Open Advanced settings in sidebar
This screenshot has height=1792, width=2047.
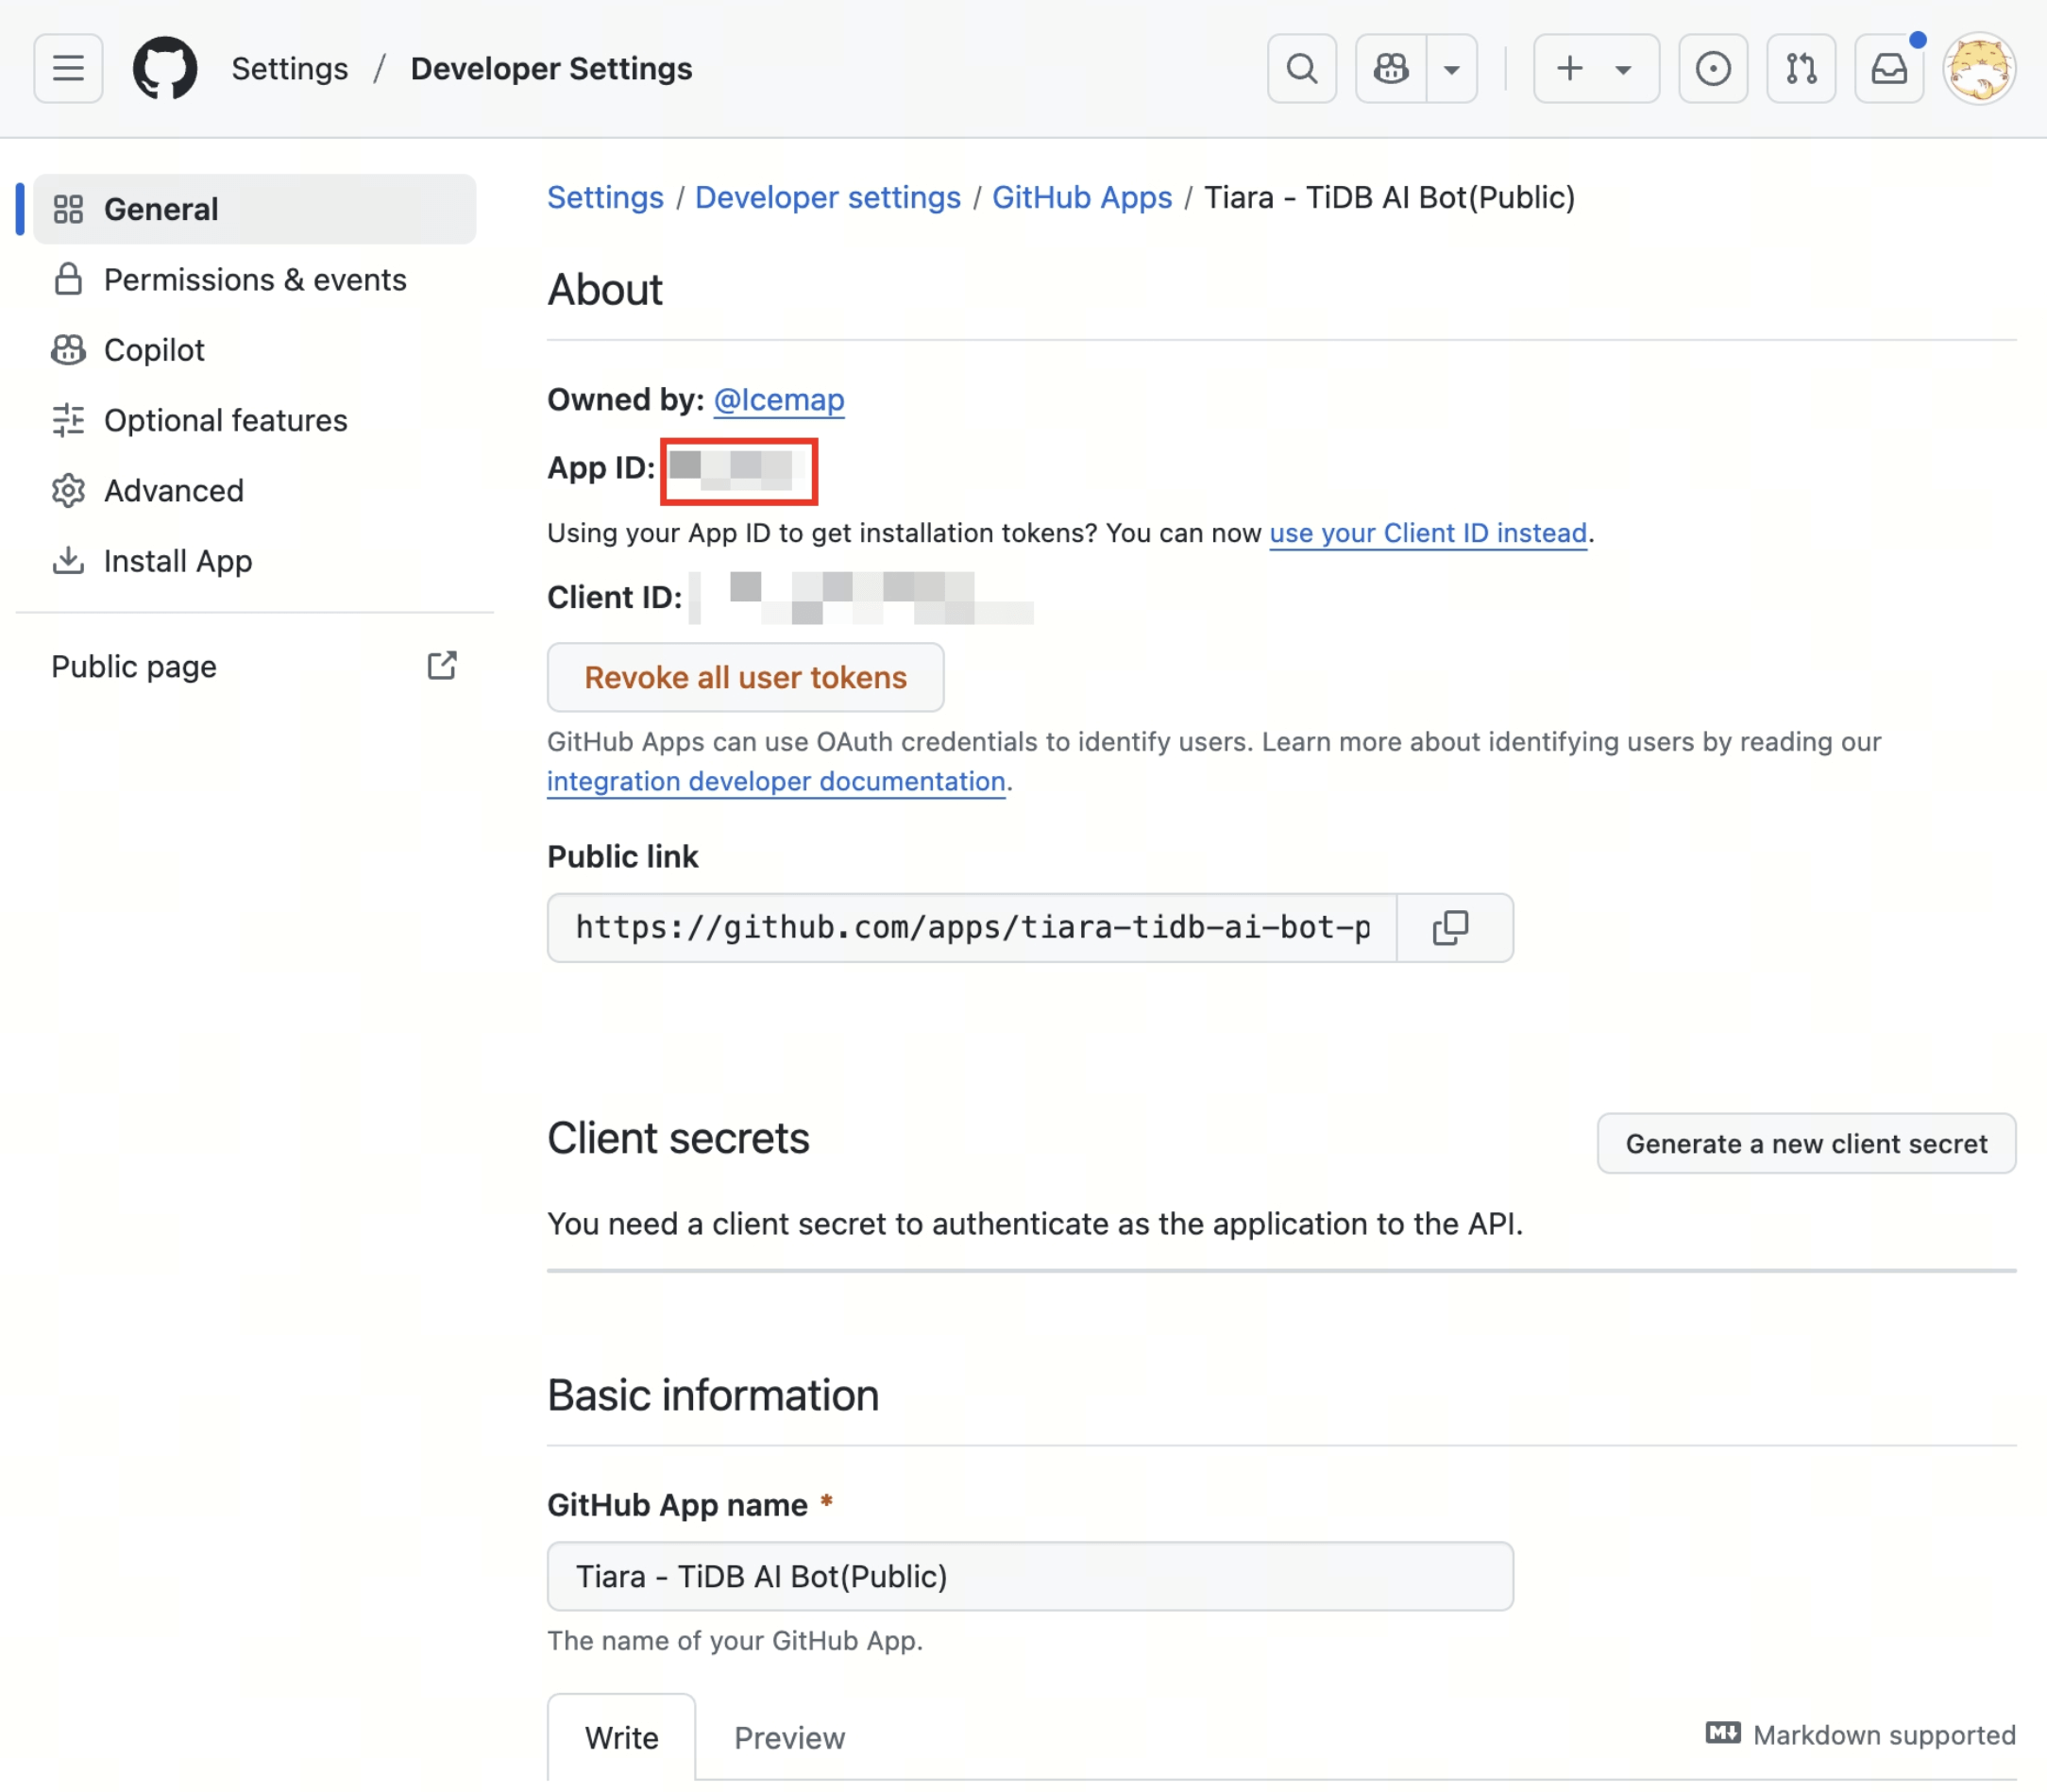click(255, 491)
